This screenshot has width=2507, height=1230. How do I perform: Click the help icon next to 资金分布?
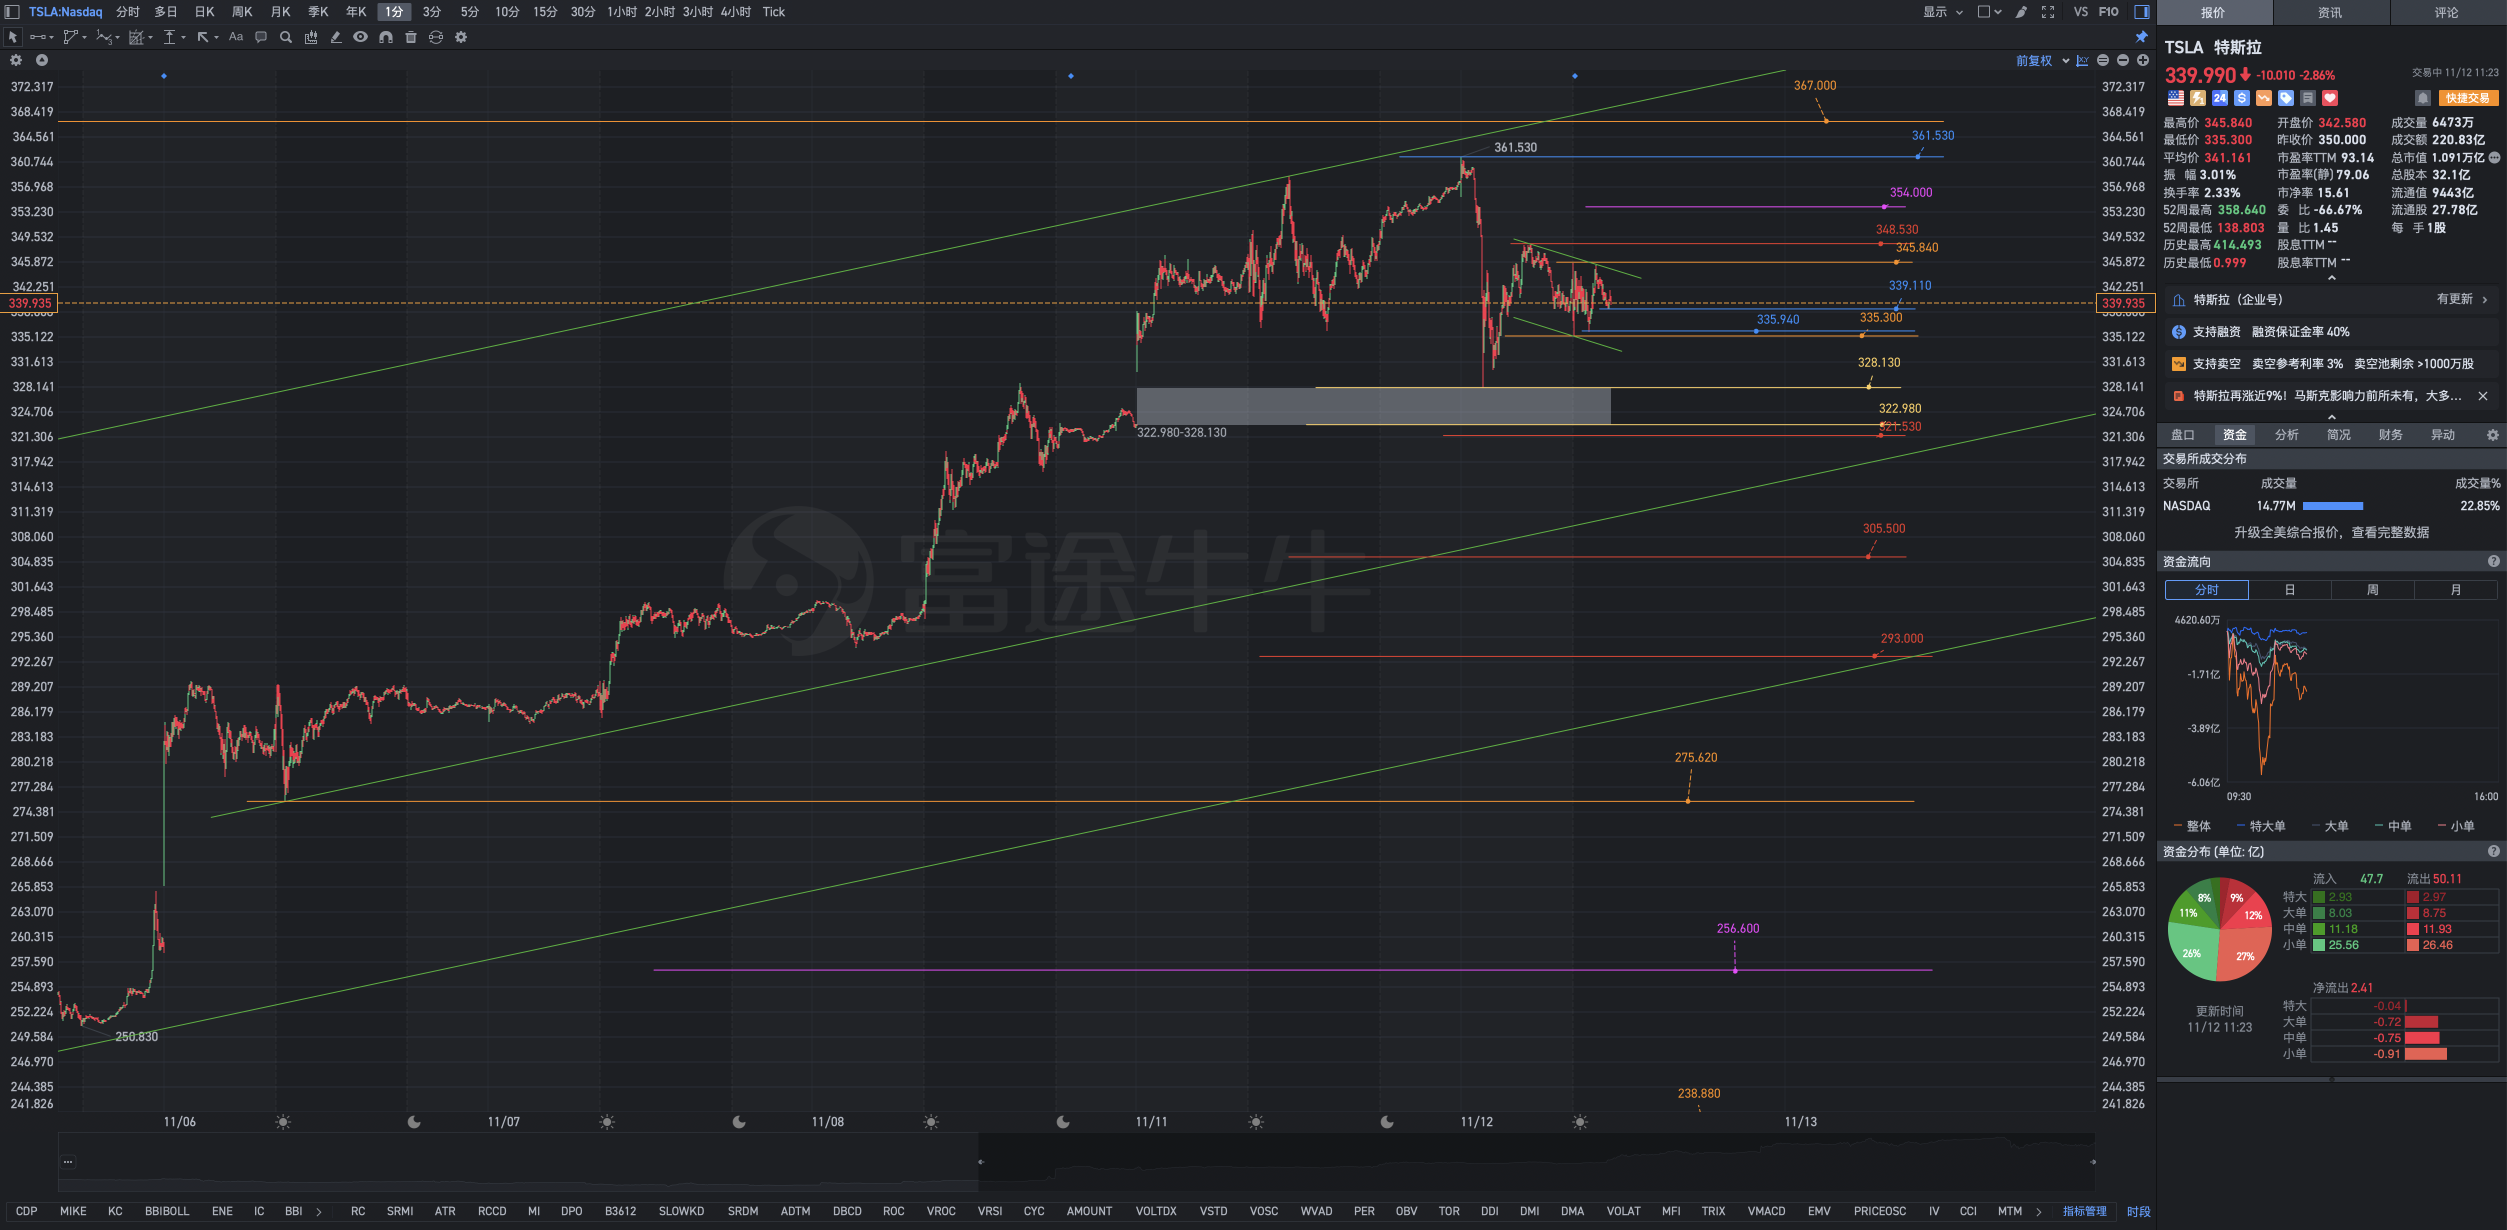click(x=2494, y=852)
